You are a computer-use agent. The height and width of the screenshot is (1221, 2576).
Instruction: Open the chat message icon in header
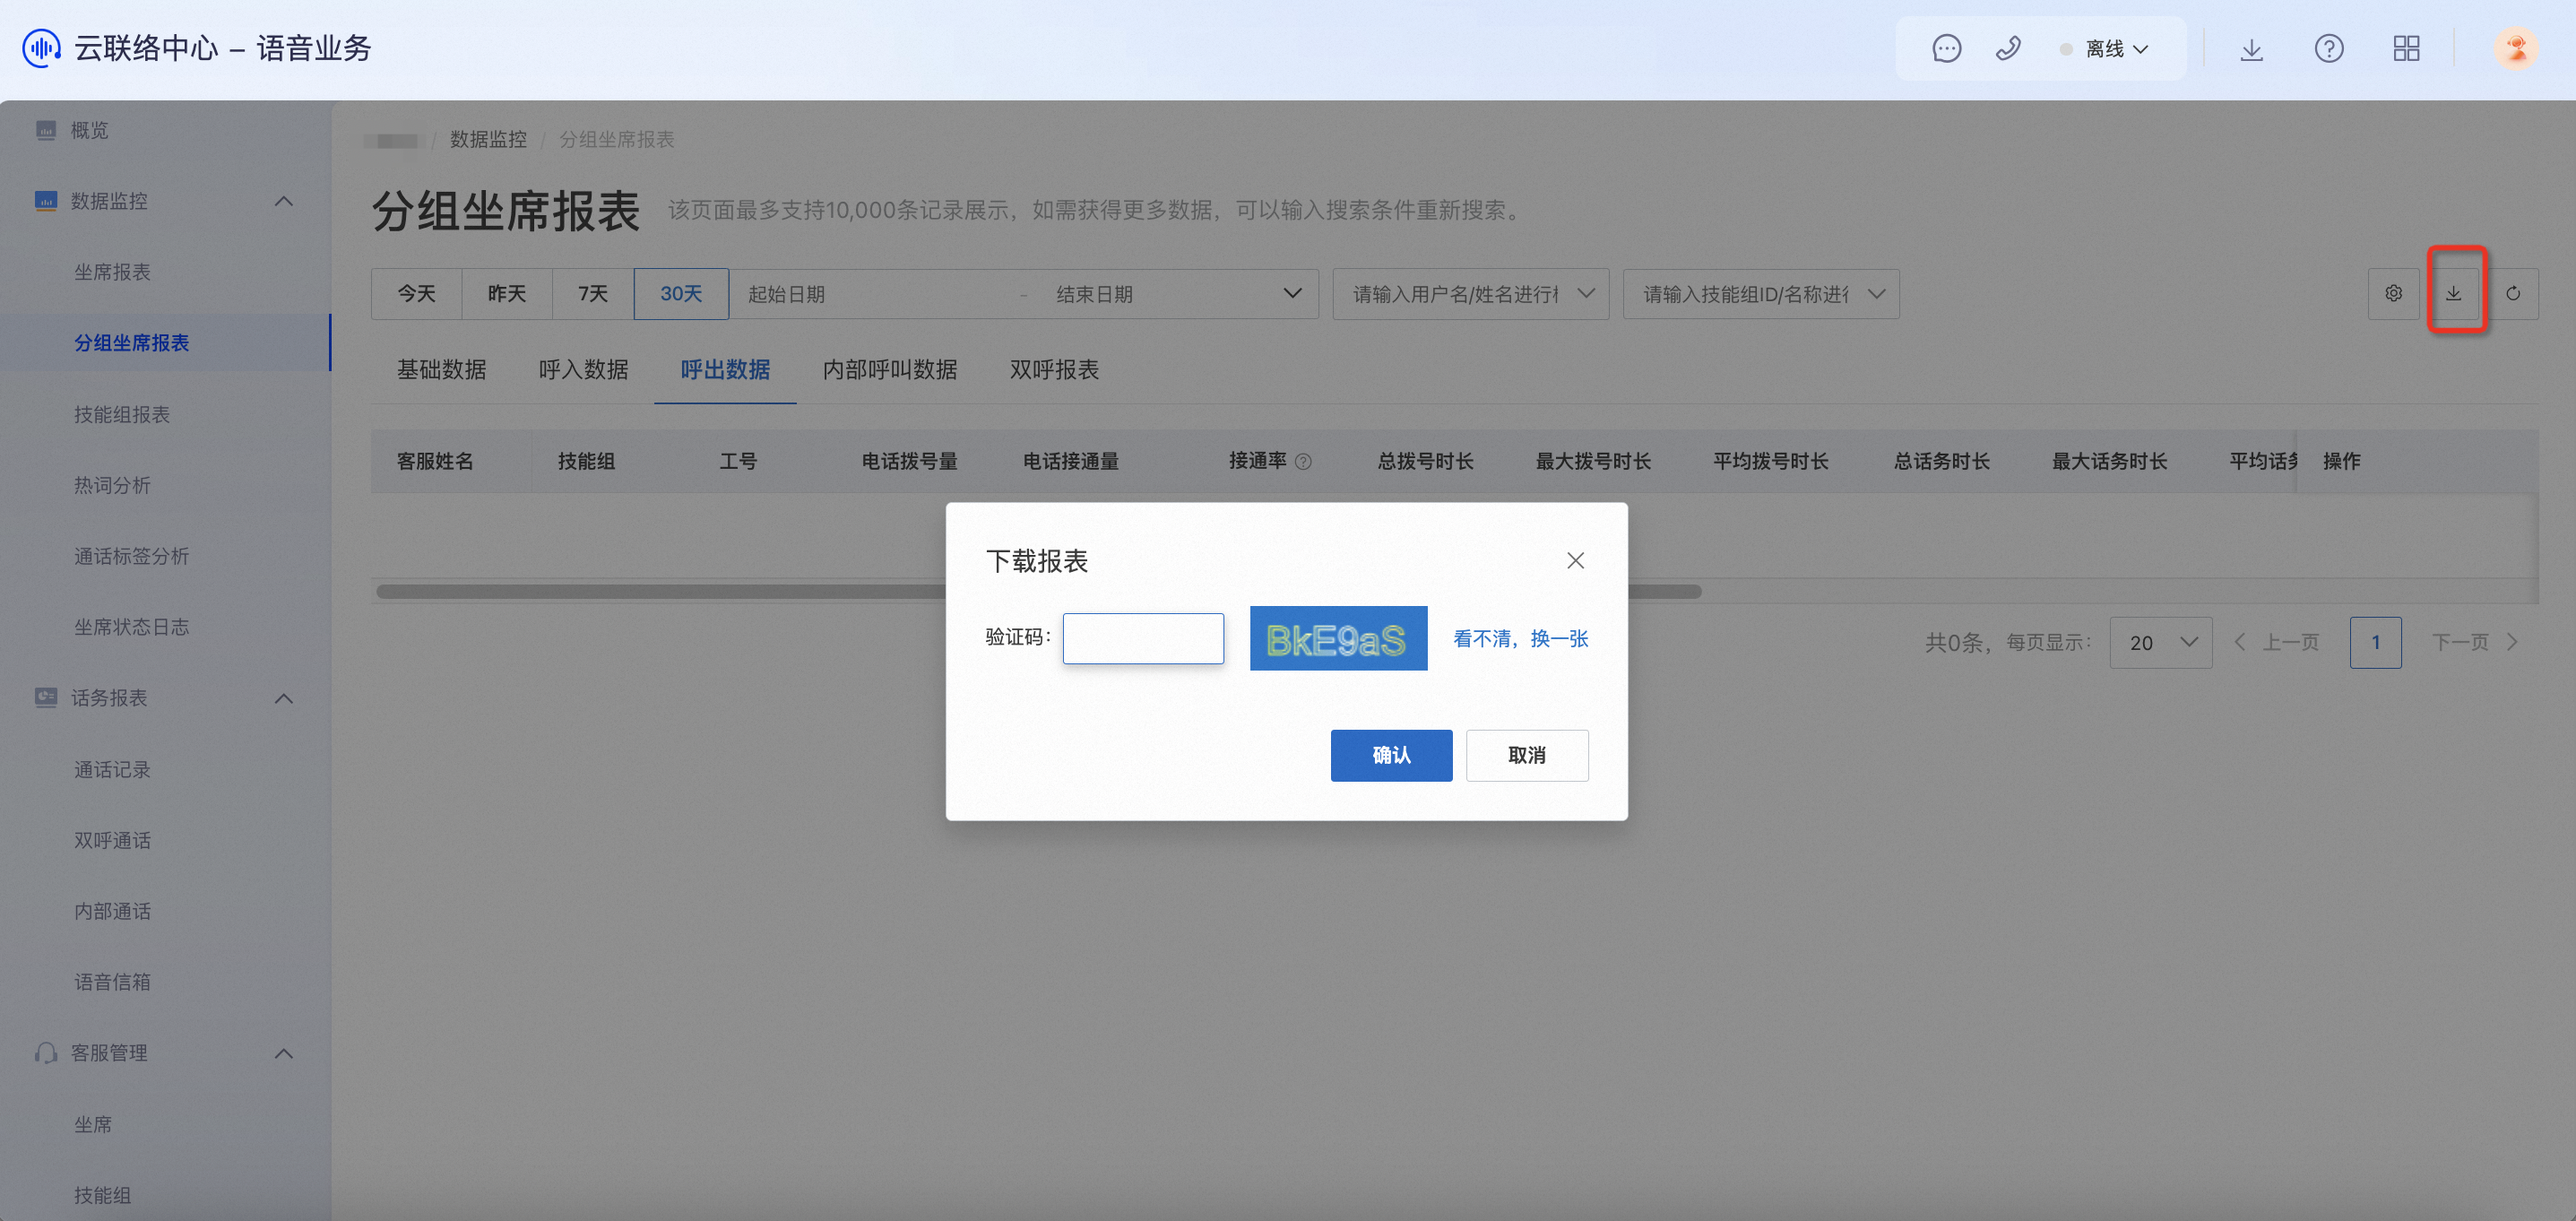(x=1946, y=48)
